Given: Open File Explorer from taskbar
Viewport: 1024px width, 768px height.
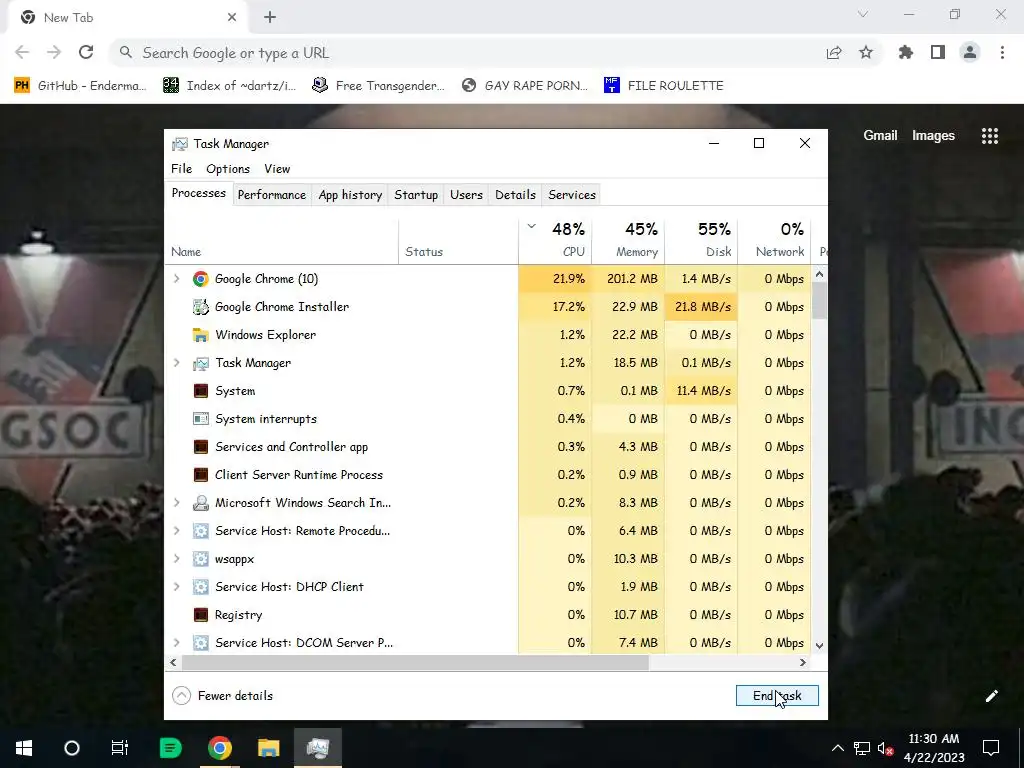Looking at the screenshot, I should click(x=268, y=748).
